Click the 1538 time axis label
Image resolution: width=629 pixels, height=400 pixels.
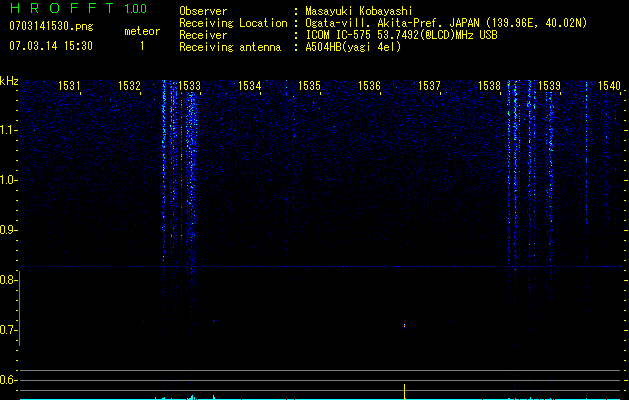489,86
